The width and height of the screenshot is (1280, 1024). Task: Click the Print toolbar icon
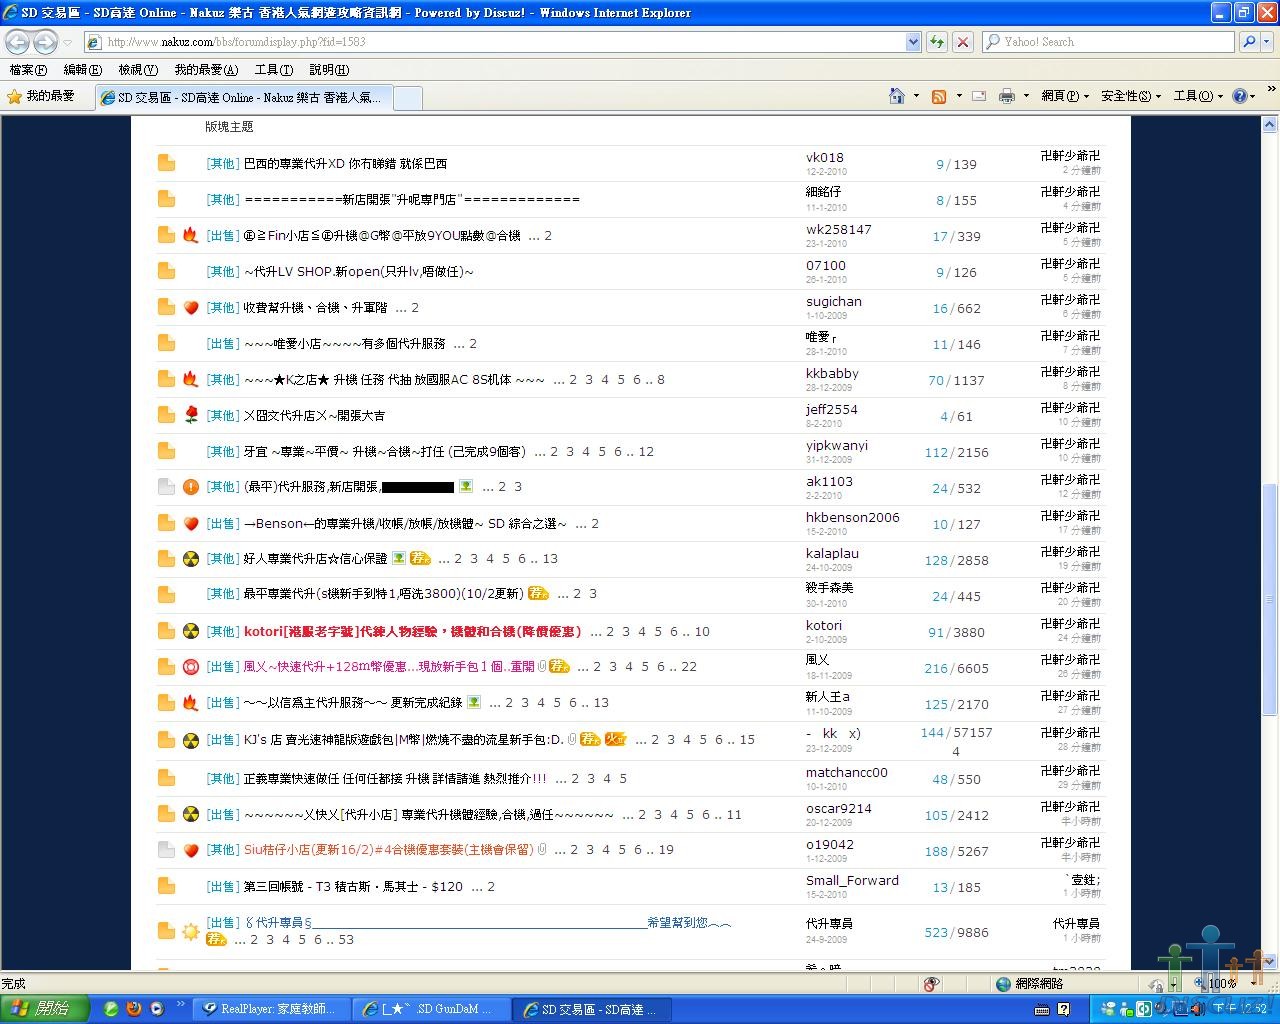(1007, 96)
